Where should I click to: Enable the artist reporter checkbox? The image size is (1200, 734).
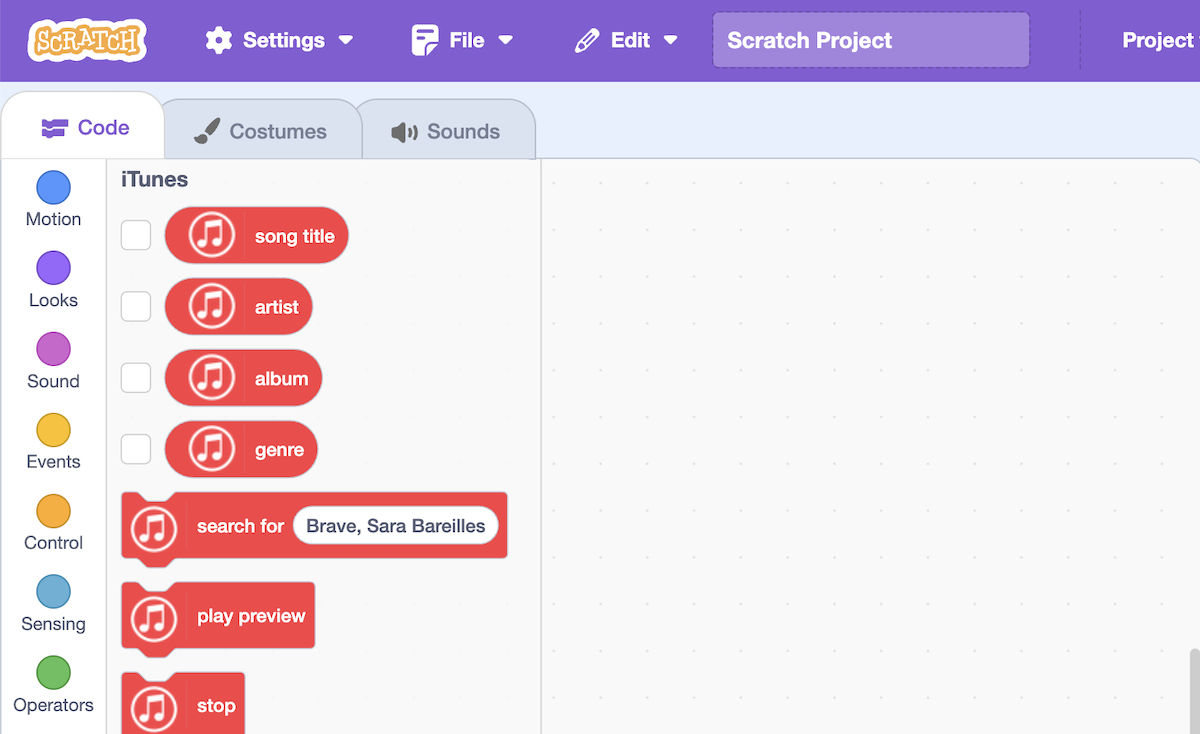point(136,307)
